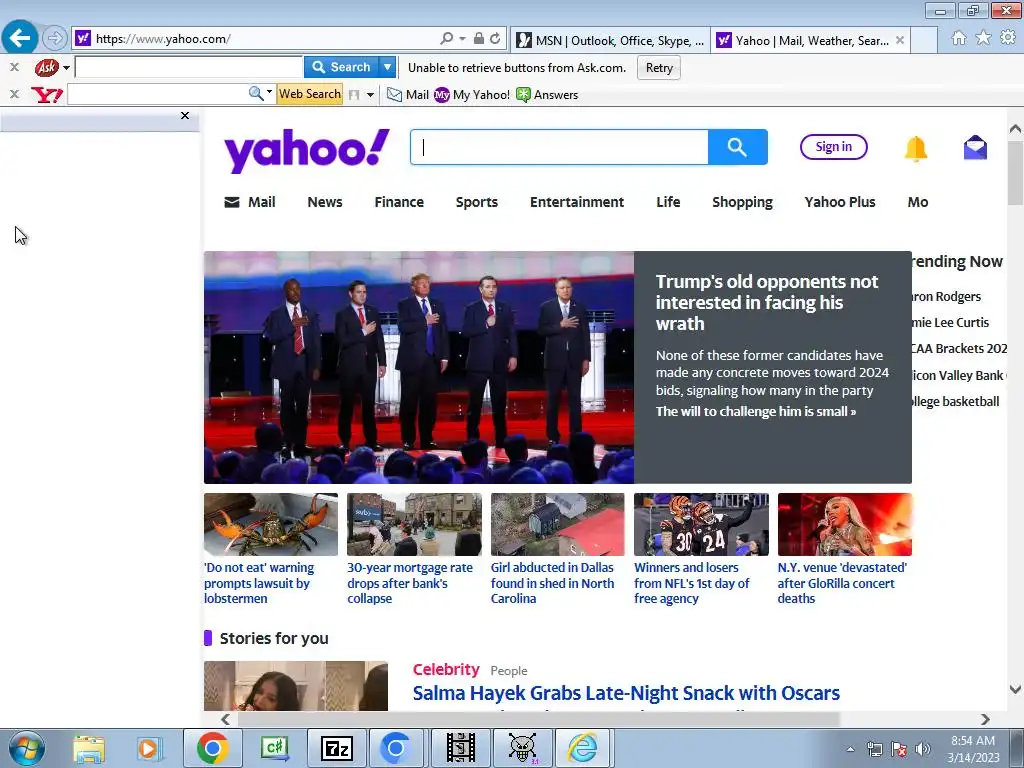
Task: Open Mail from the Yahoo toolbar
Action: pyautogui.click(x=408, y=95)
